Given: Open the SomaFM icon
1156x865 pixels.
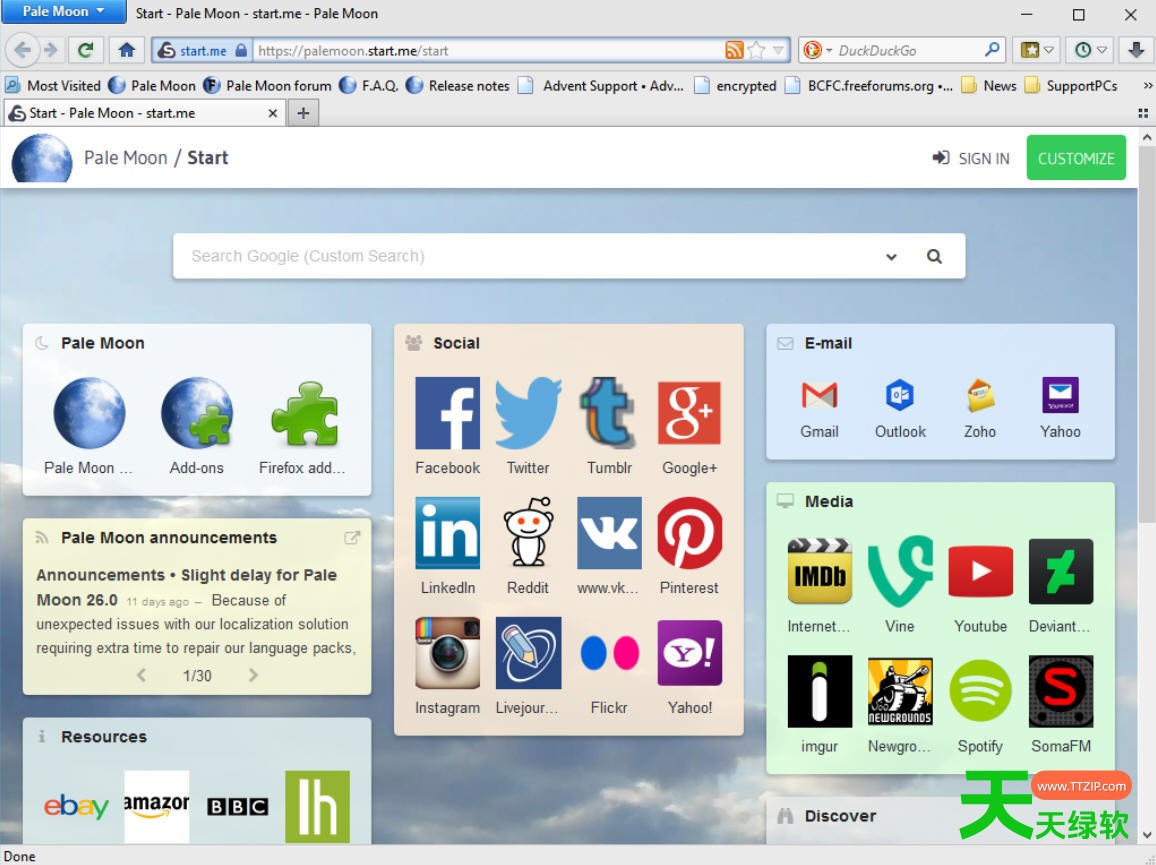Looking at the screenshot, I should pyautogui.click(x=1061, y=691).
